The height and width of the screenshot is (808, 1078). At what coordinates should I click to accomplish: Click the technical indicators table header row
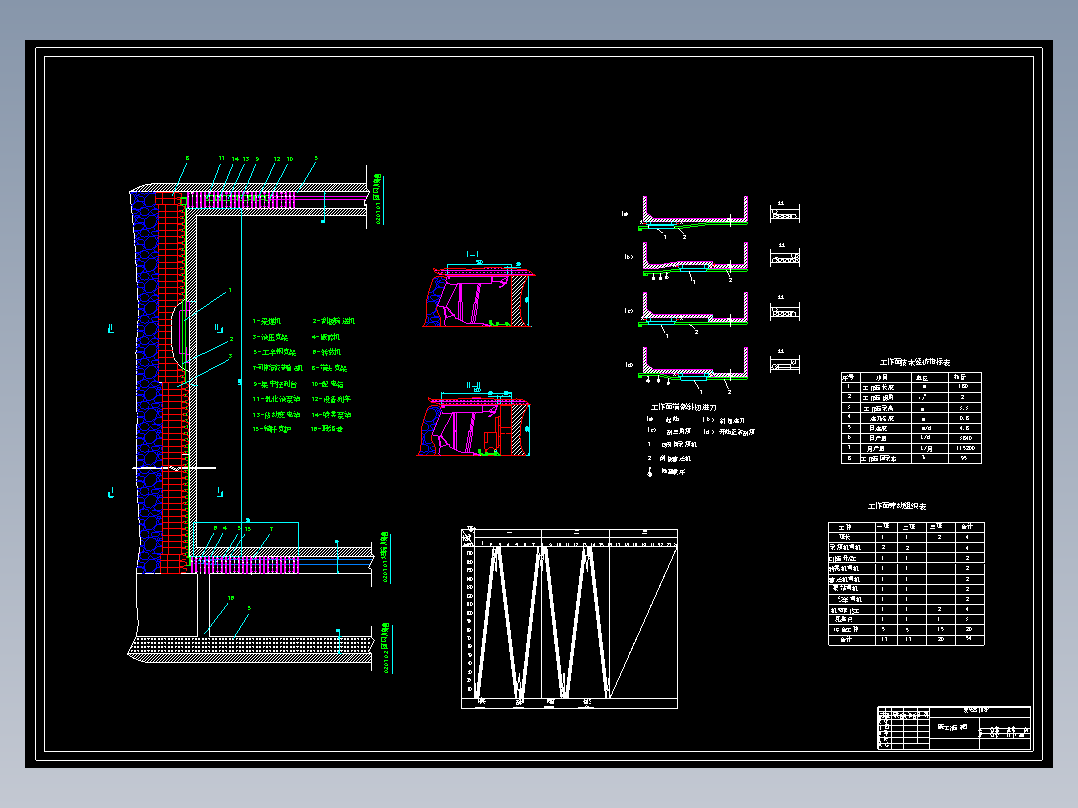point(911,377)
